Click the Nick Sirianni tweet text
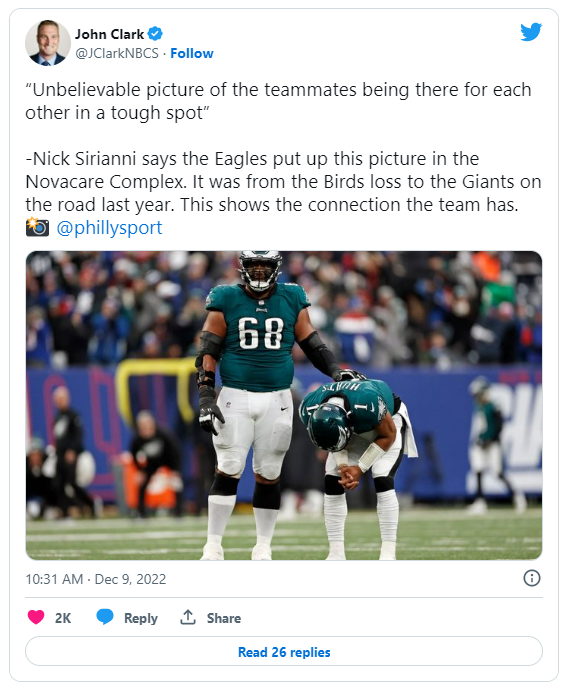 (x=283, y=182)
